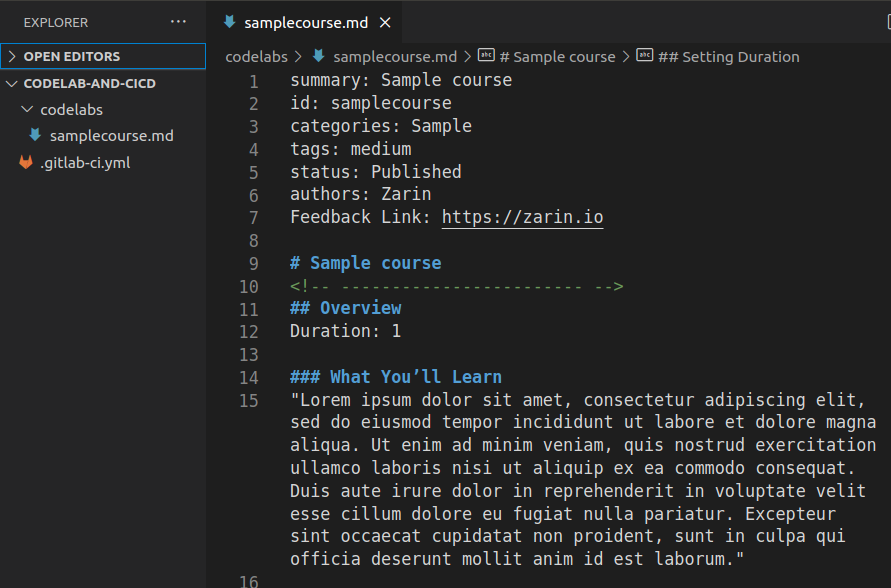Click the GitLab fox icon beside .gitlab-ci.yml
891x588 pixels.
coord(26,162)
